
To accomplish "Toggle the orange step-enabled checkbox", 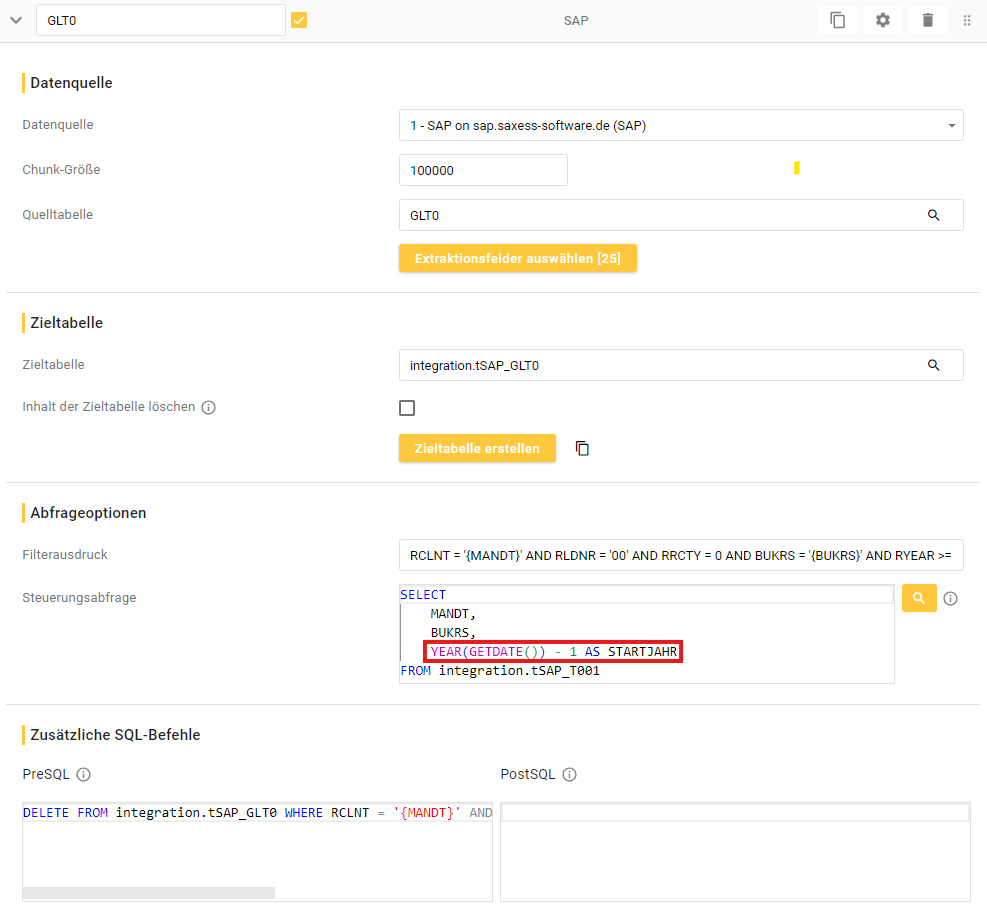I will (x=299, y=20).
